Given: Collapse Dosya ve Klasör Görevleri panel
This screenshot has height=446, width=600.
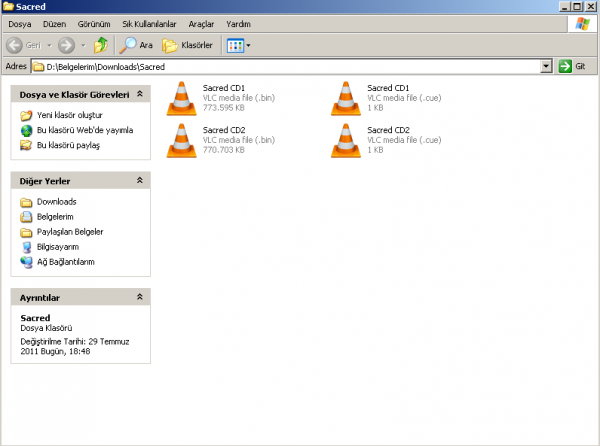Looking at the screenshot, I should point(140,94).
